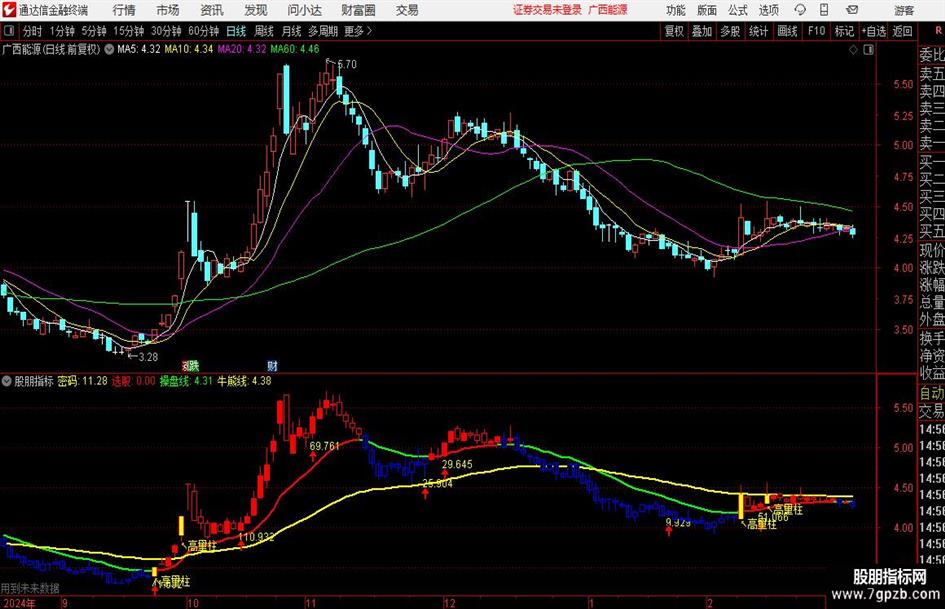Click the MA10: 4.34 indicator label
The image size is (945, 609).
point(189,49)
